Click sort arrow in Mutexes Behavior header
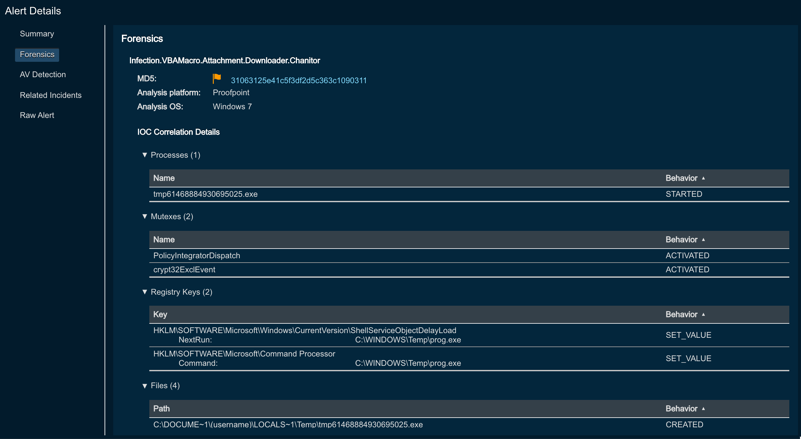The image size is (801, 439). click(x=703, y=240)
